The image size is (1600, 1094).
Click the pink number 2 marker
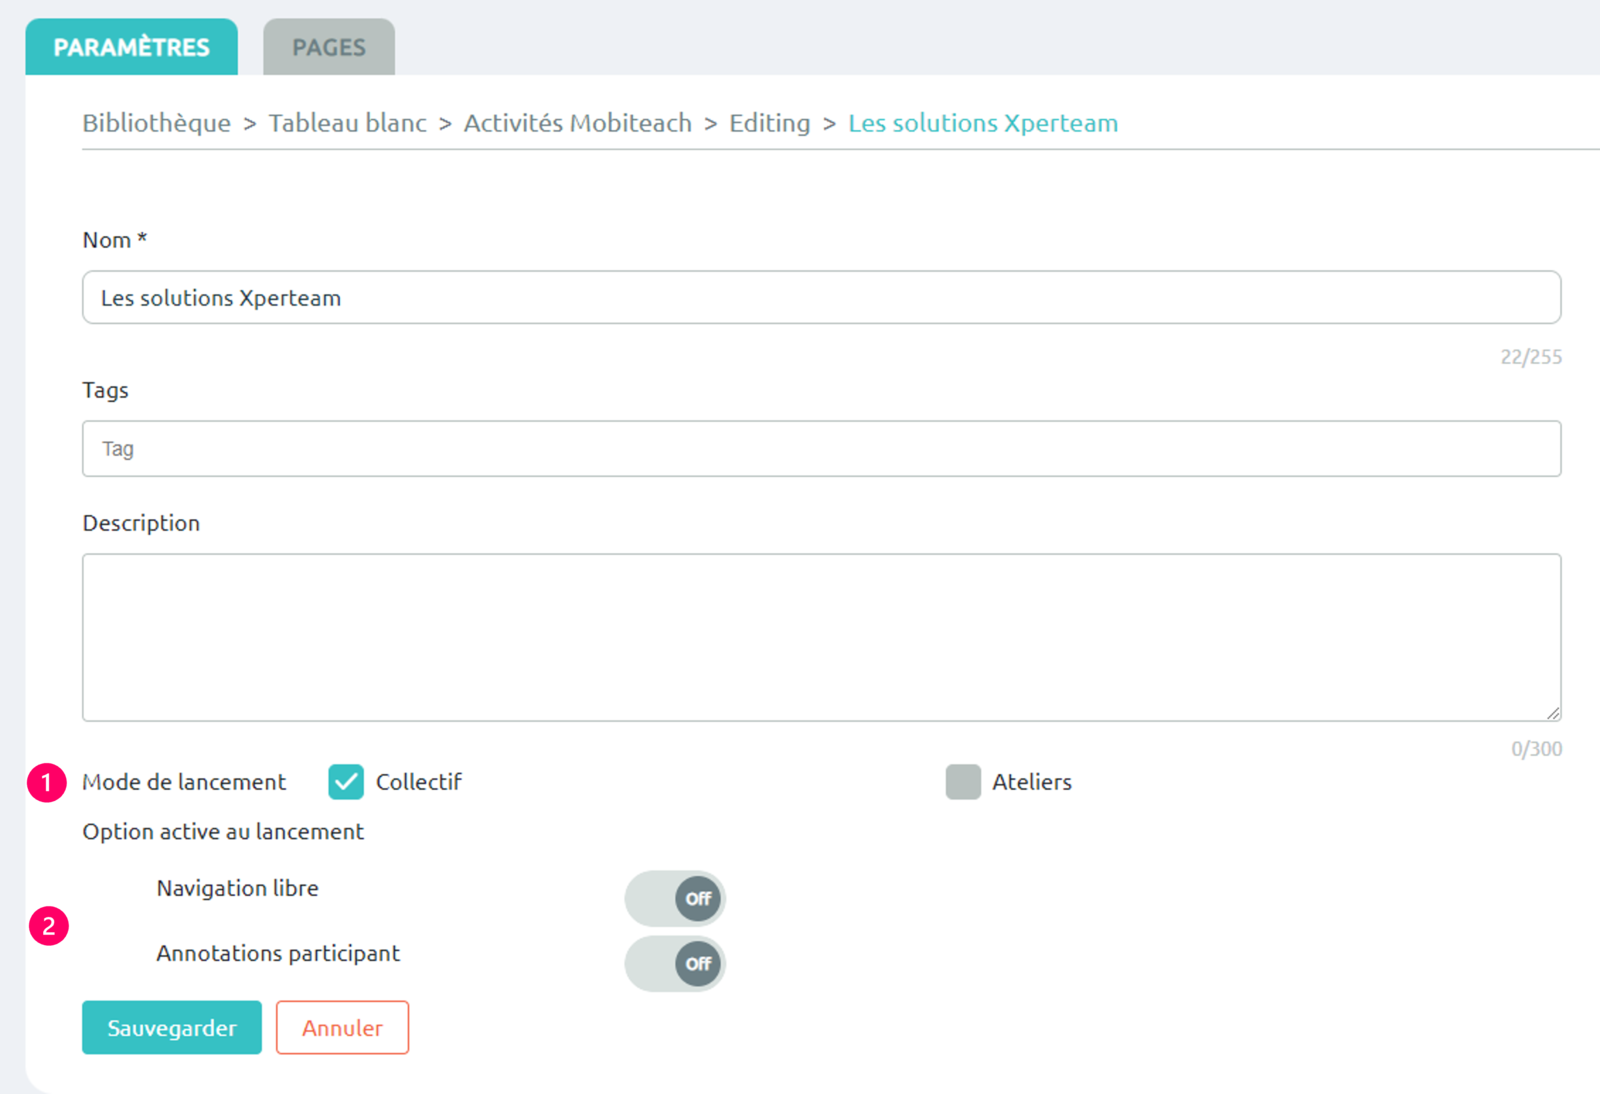49,926
